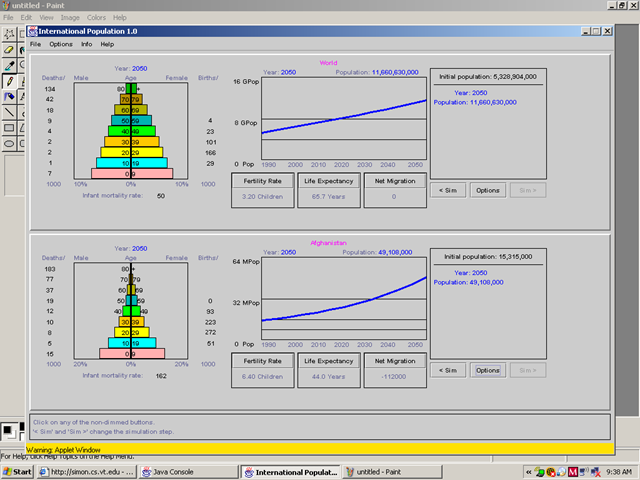
Task: Choose the Pick Color eyedropper tool
Action: point(9,65)
